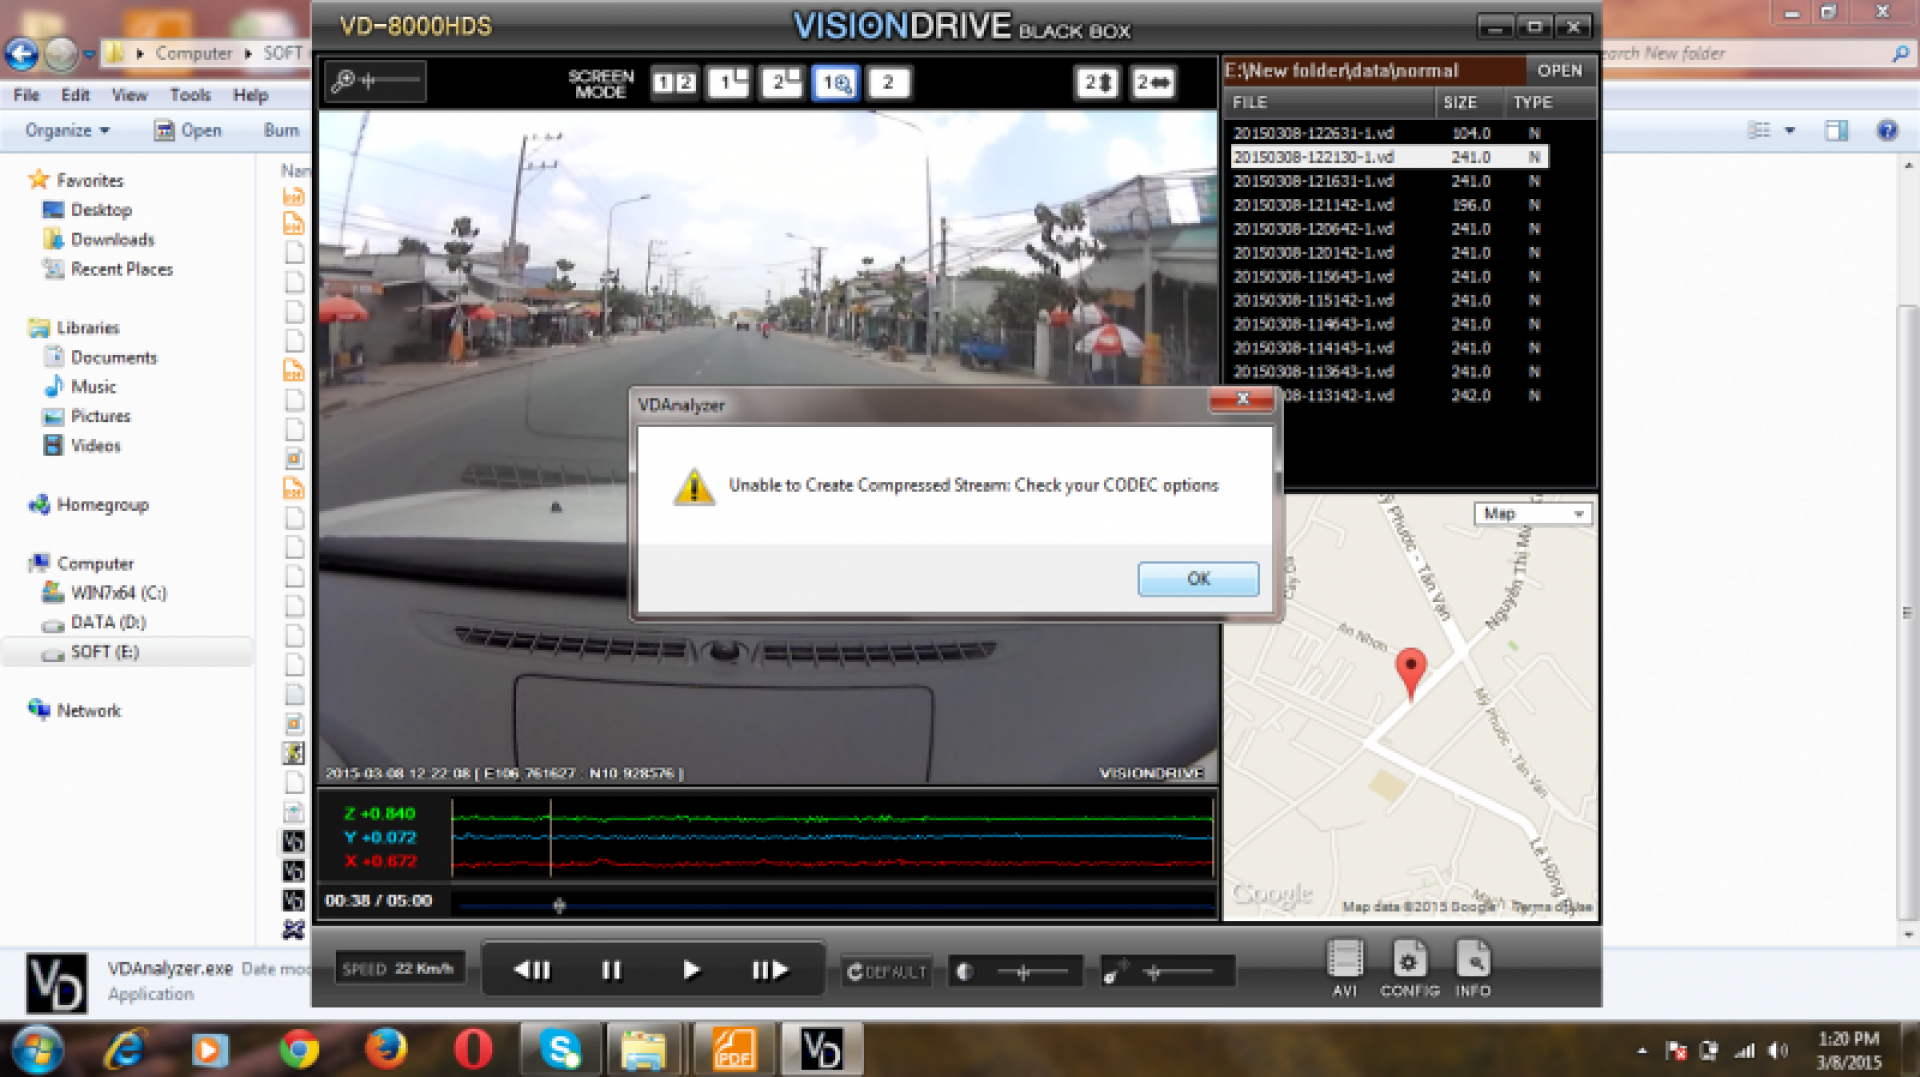This screenshot has width=1920, height=1077.
Task: Open Help menu in Explorer window
Action: pos(250,95)
